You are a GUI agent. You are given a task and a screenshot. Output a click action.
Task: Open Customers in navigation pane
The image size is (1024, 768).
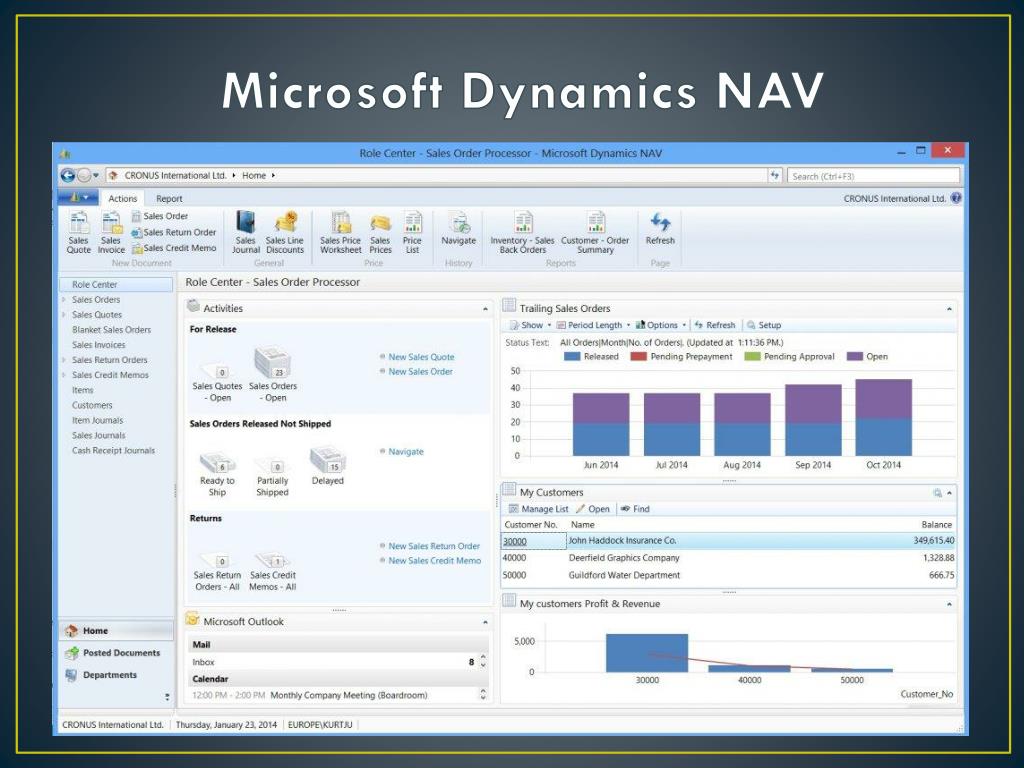point(91,406)
